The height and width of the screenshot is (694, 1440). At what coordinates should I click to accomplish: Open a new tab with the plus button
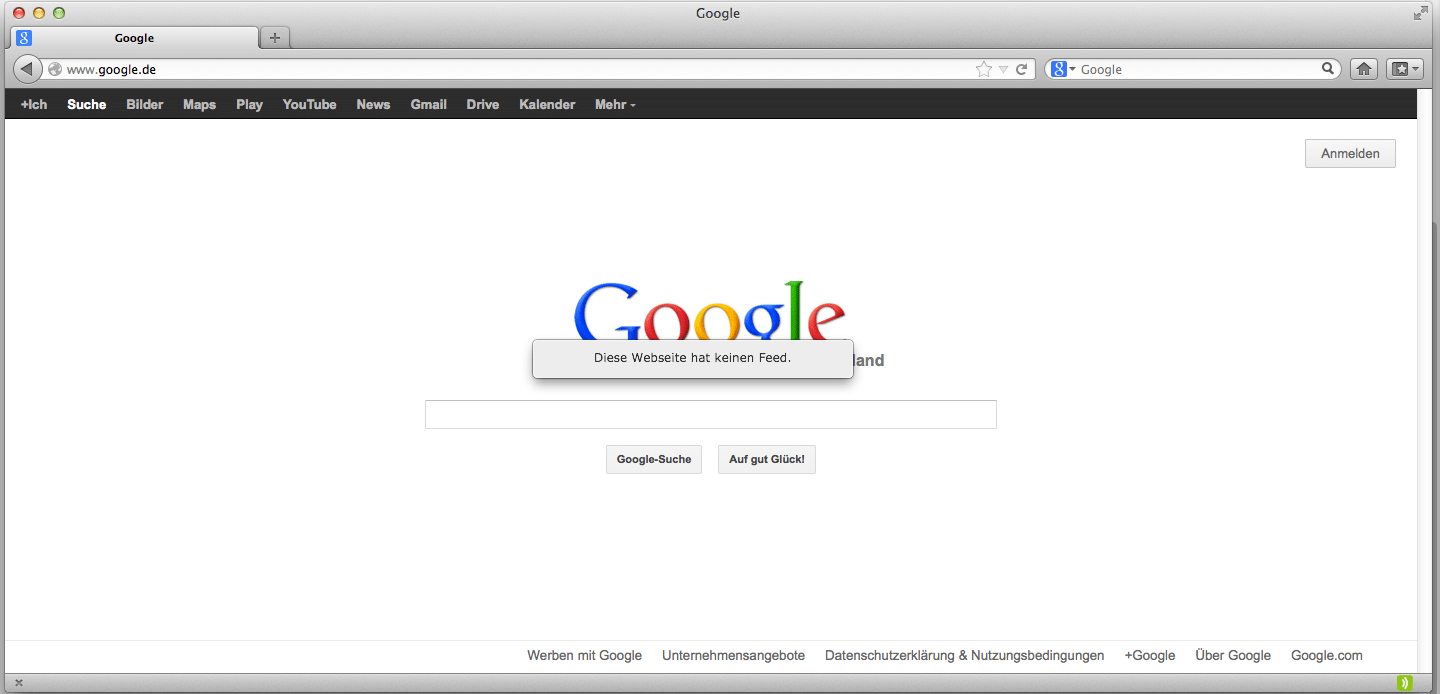[275, 38]
